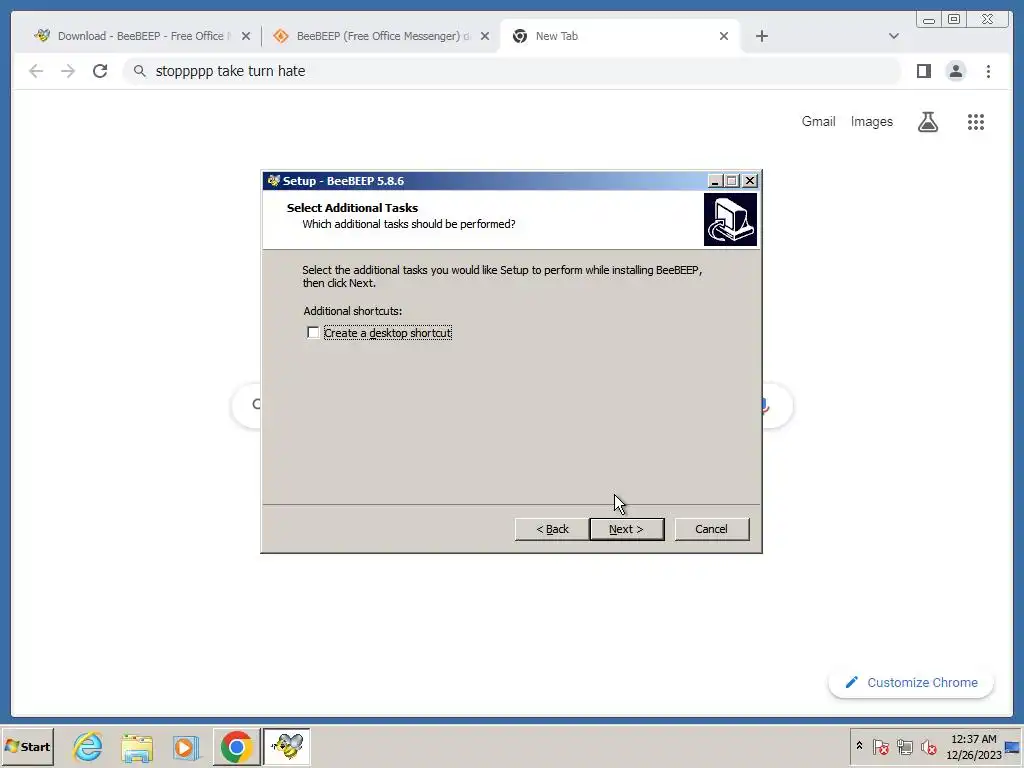Screen dimensions: 1024x768
Task: Open Action Center flag icon
Action: [880, 746]
